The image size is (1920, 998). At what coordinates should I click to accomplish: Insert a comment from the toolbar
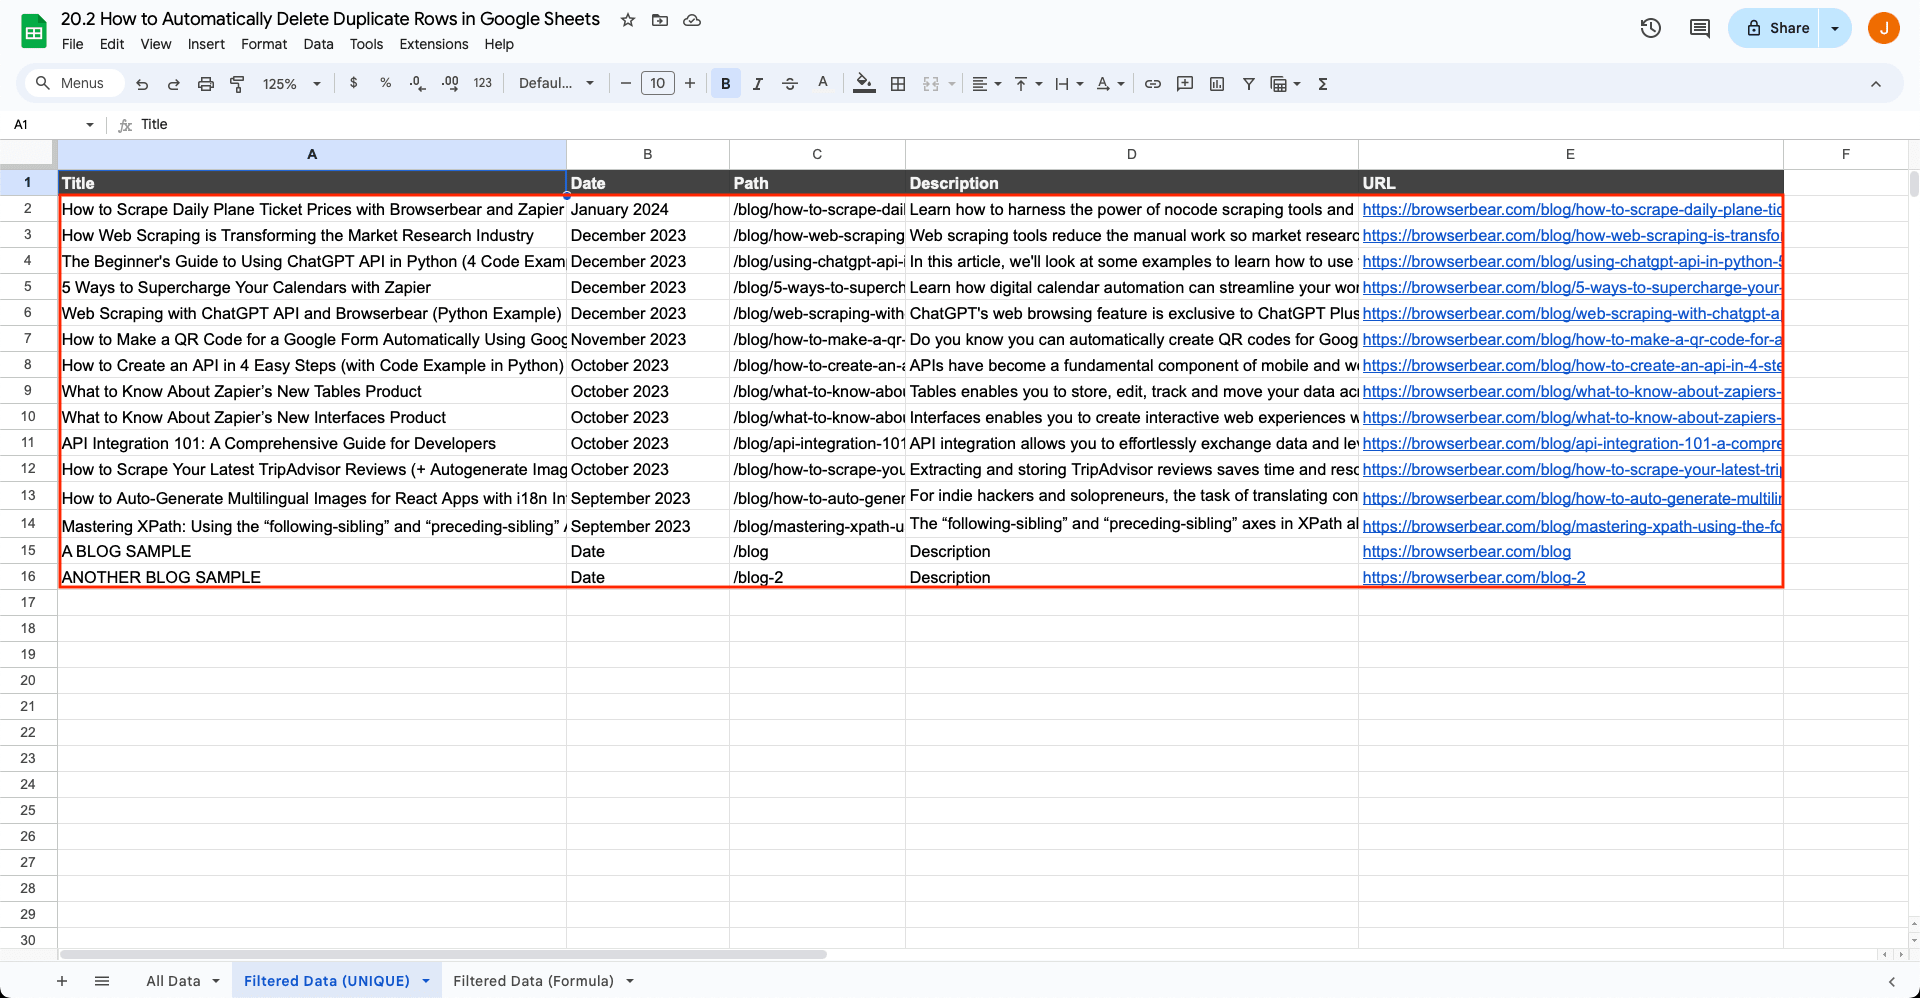[1185, 84]
